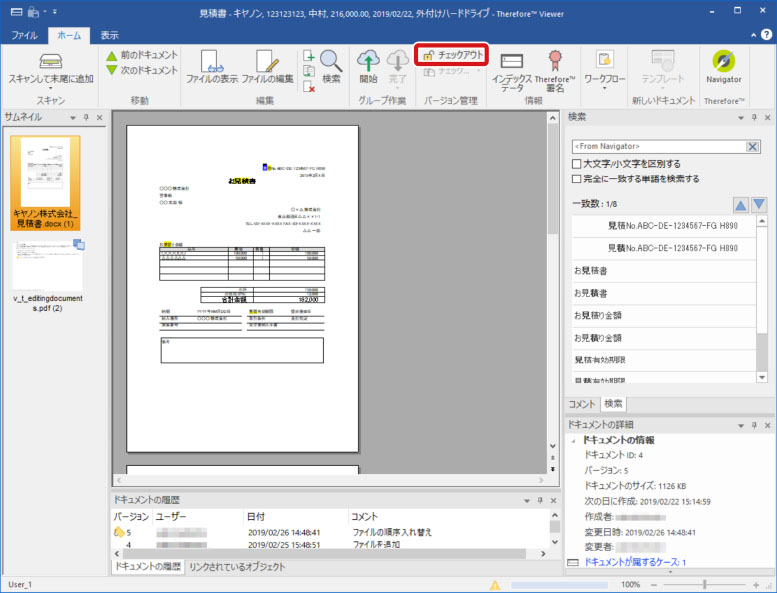Open the index data (インデックスデータ) icon
The height and width of the screenshot is (593, 777).
pyautogui.click(x=511, y=62)
